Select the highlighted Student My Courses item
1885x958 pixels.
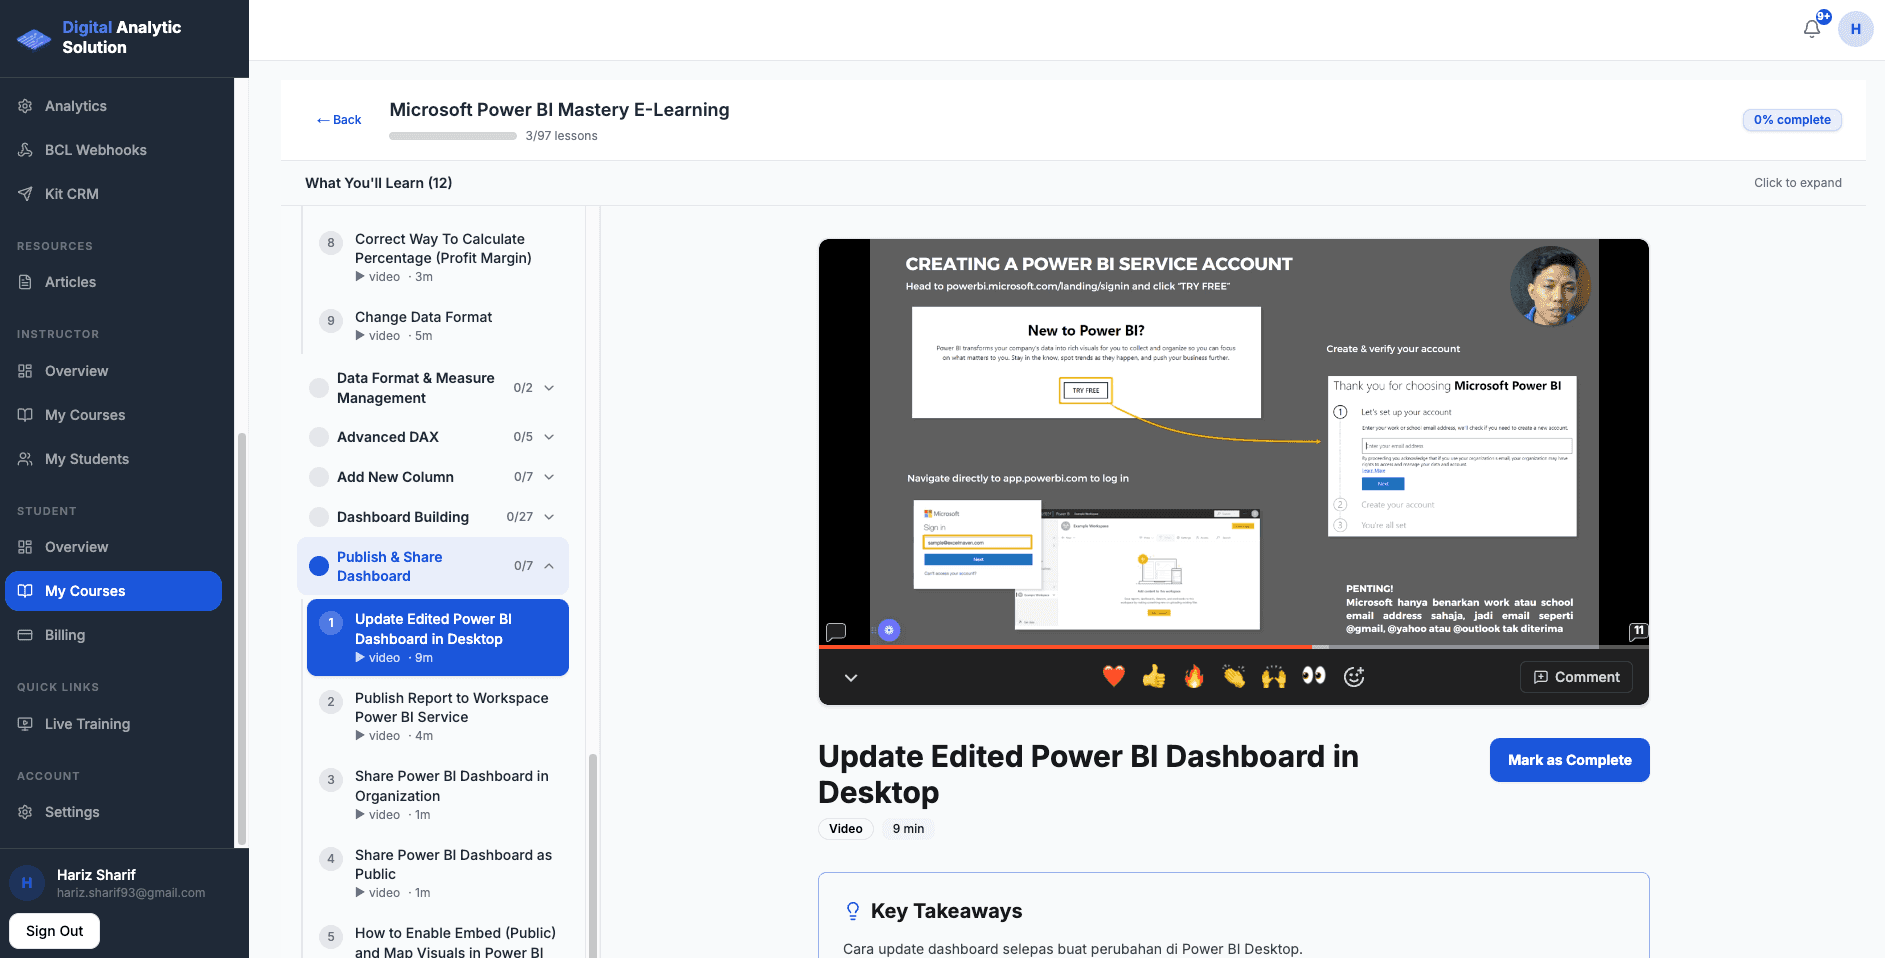113,591
